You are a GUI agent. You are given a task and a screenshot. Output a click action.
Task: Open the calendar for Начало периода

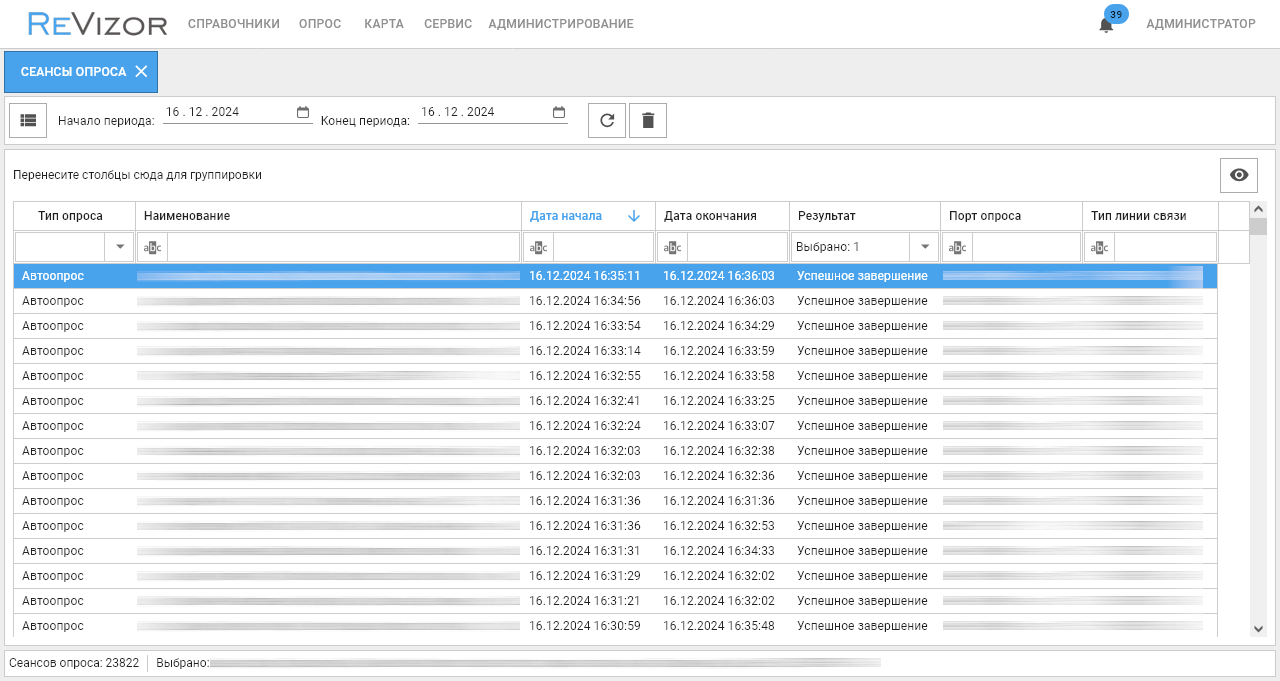pyautogui.click(x=303, y=112)
